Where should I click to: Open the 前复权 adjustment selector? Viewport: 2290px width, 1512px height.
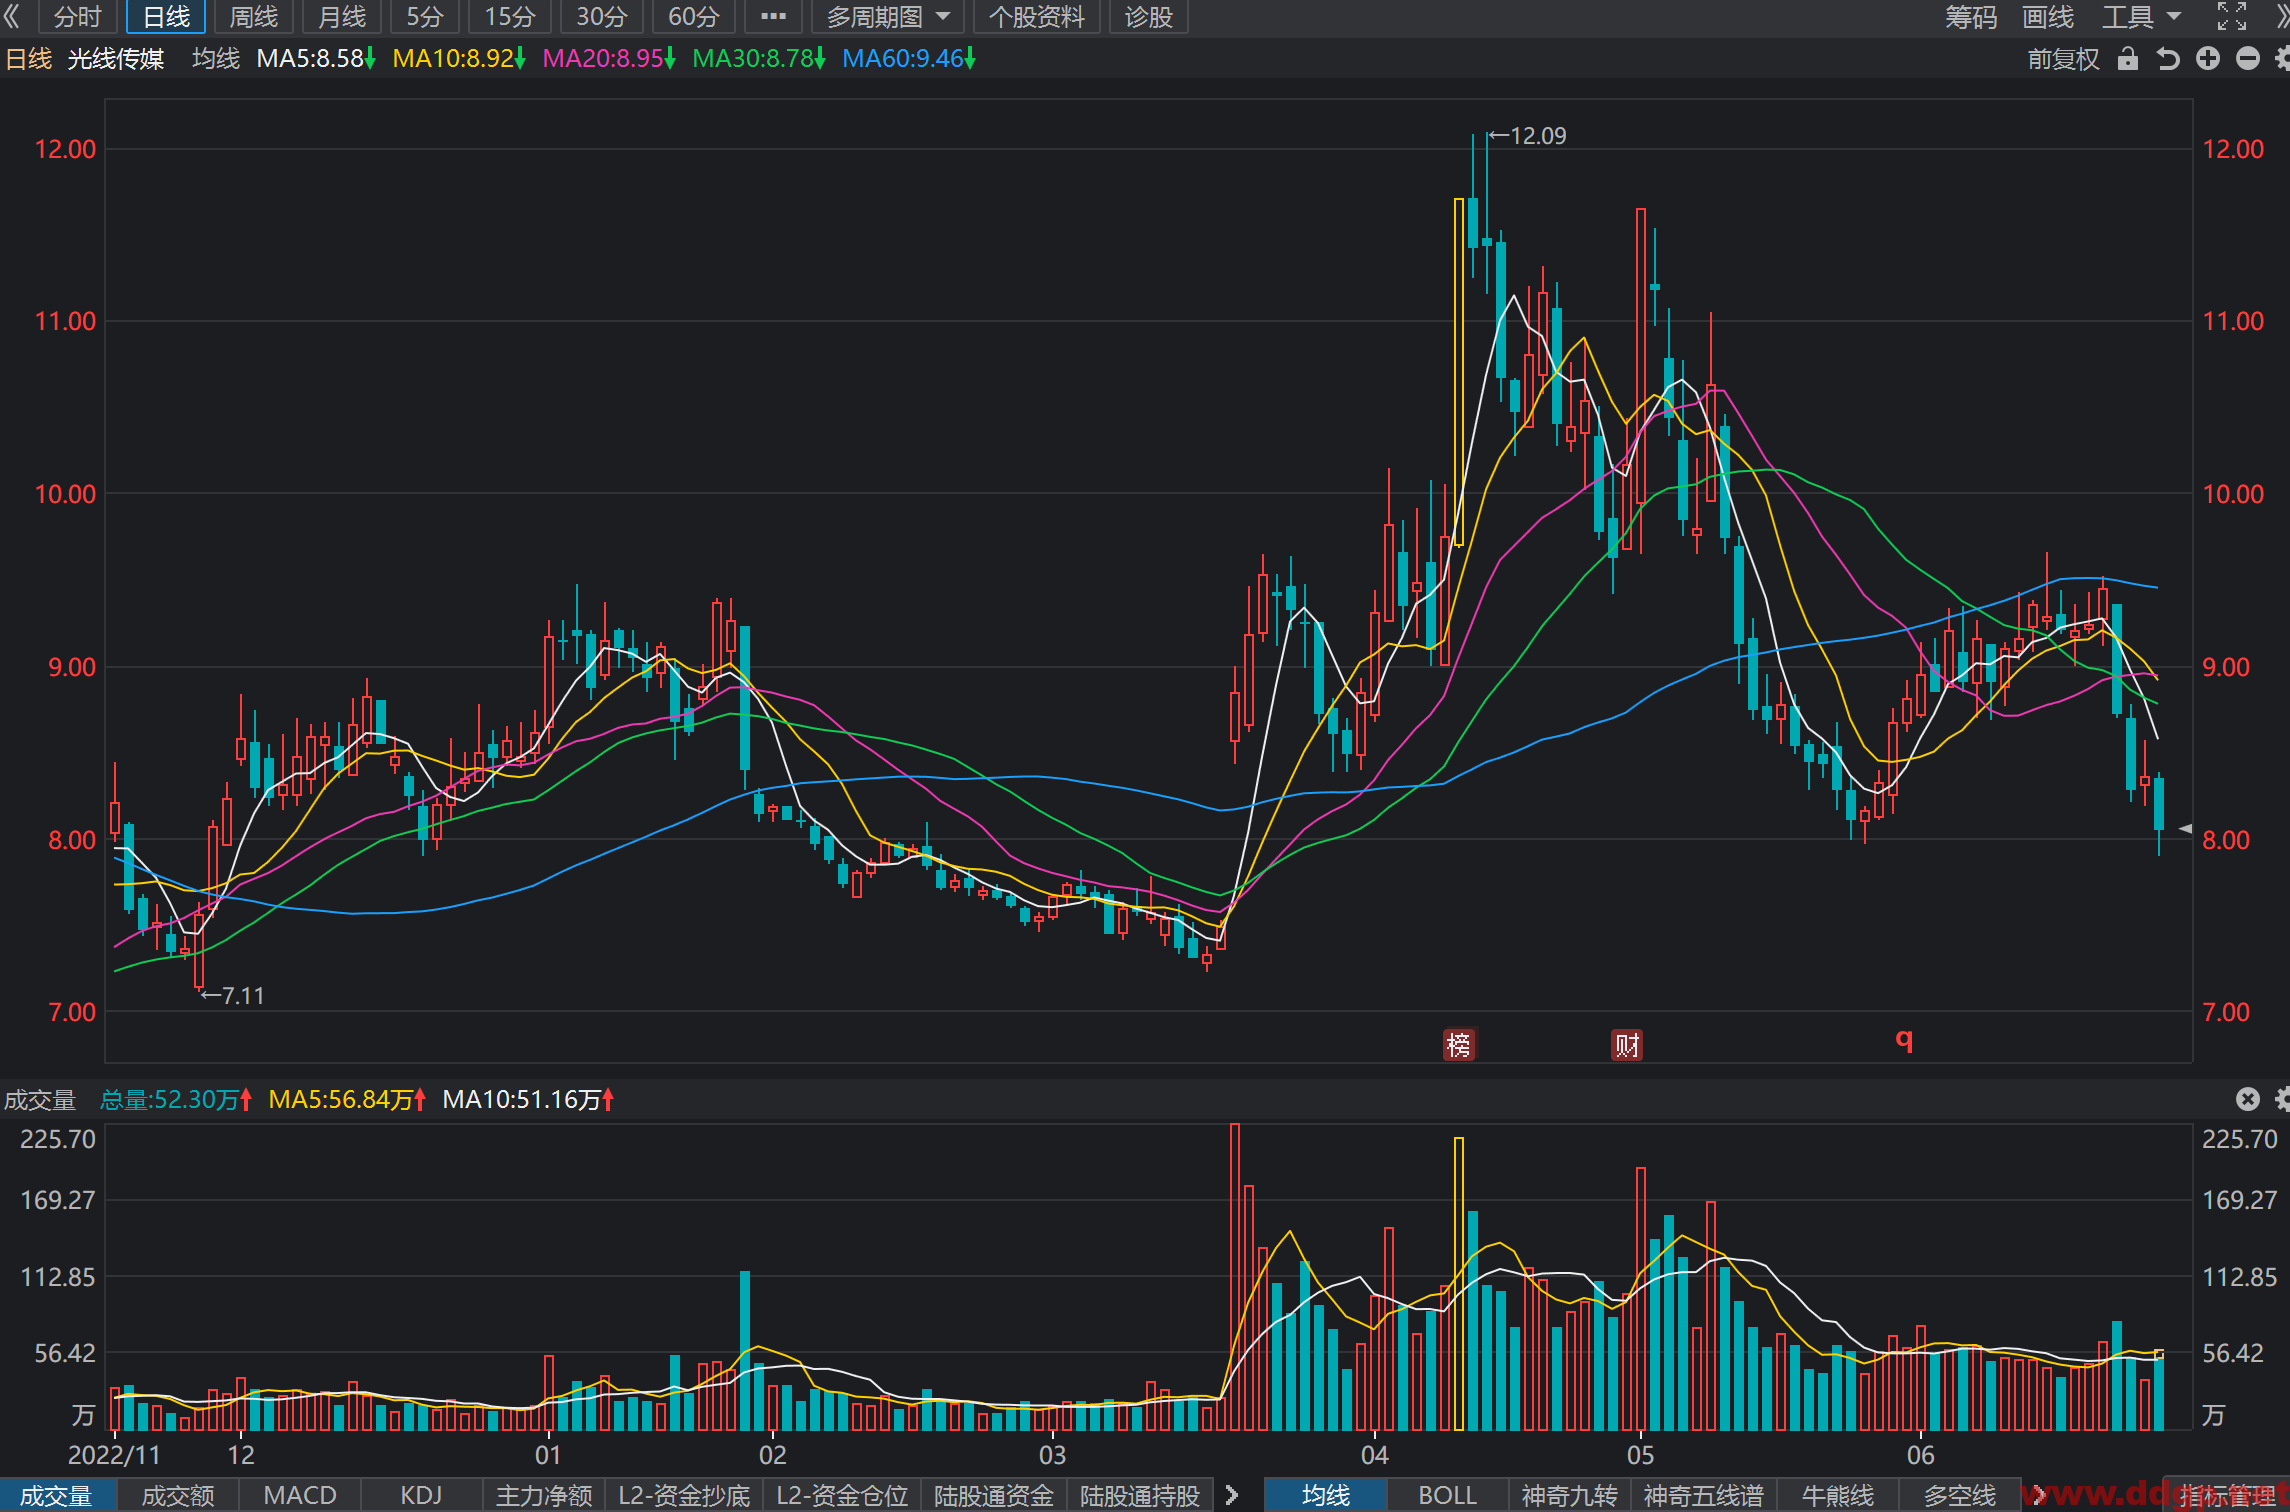click(x=2062, y=59)
